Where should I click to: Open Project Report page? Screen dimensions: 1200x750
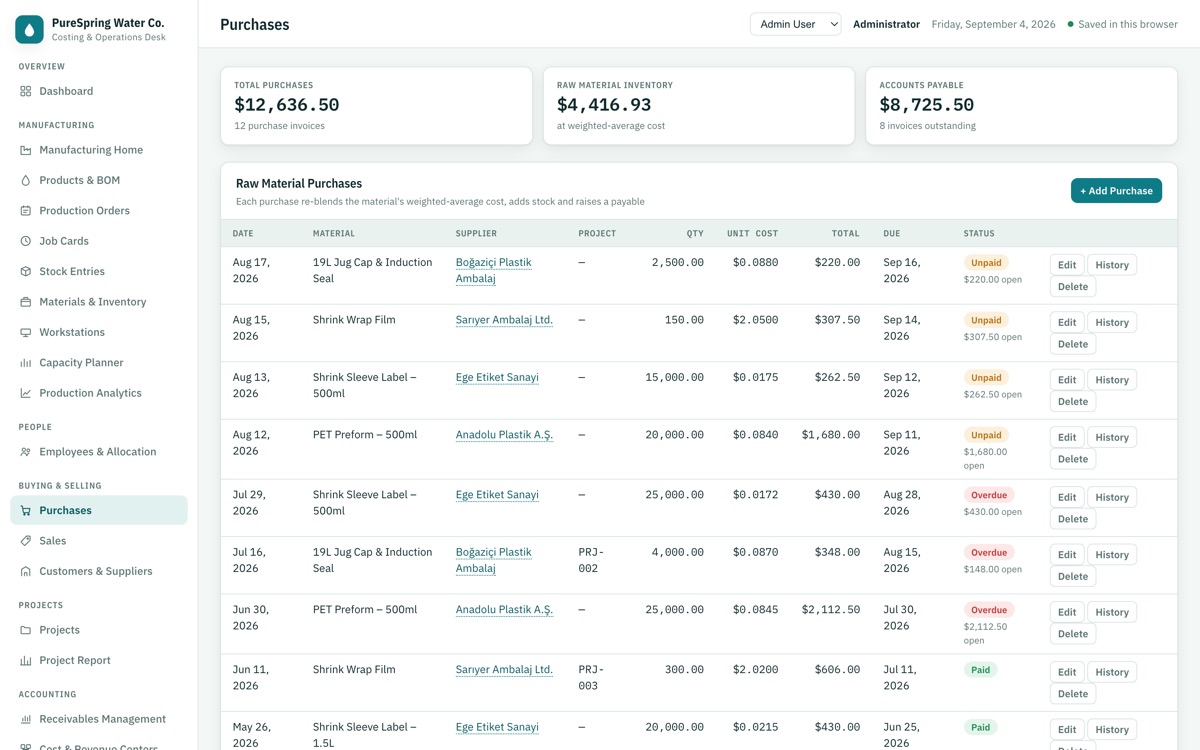point(99,660)
